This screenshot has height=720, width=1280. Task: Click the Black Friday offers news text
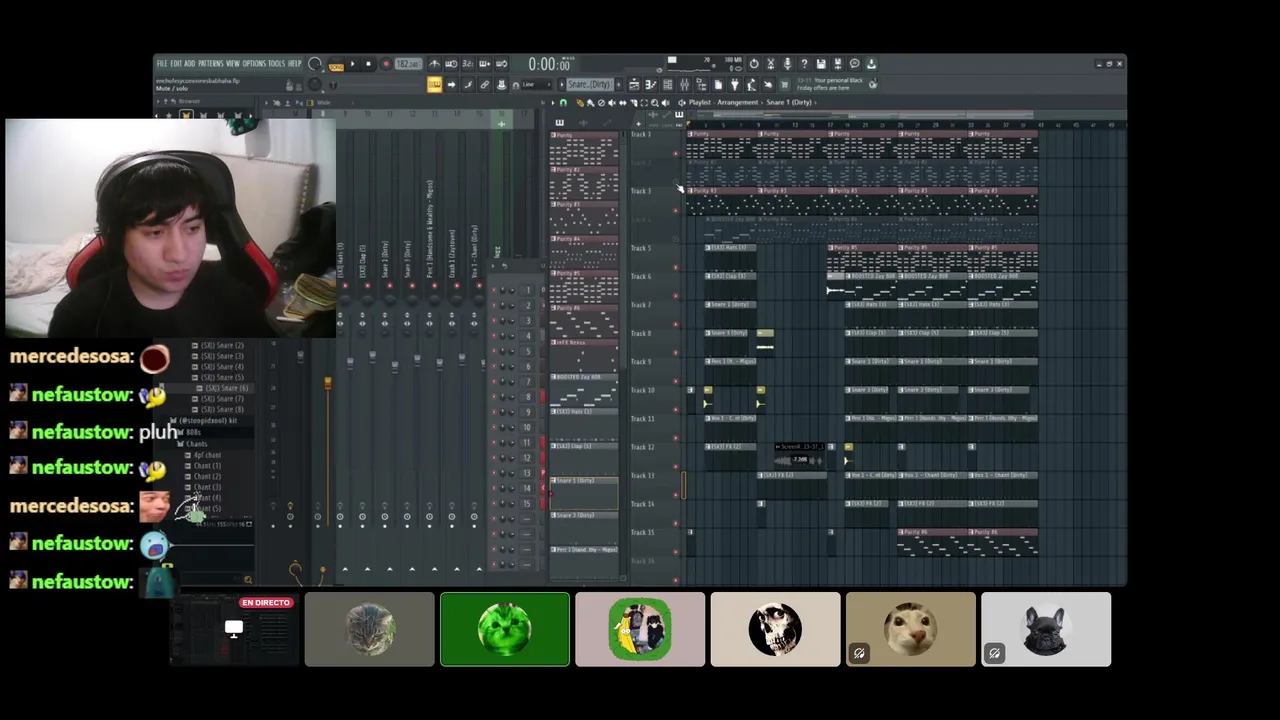point(830,84)
